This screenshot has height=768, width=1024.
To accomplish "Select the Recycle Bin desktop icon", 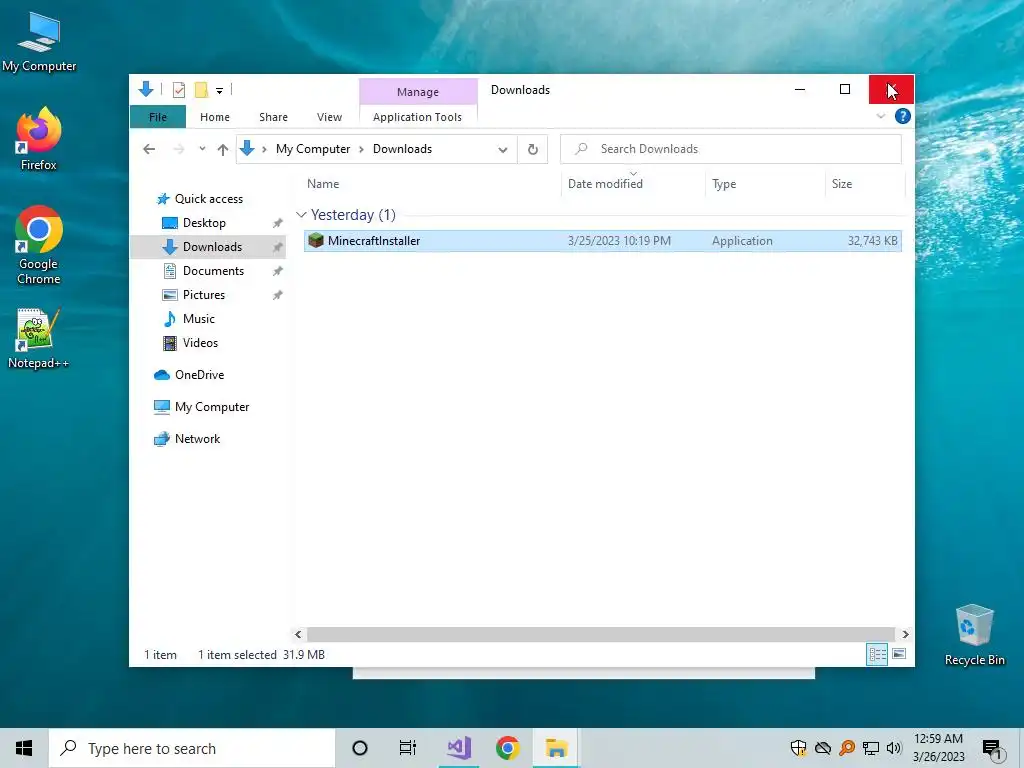I will [x=974, y=635].
